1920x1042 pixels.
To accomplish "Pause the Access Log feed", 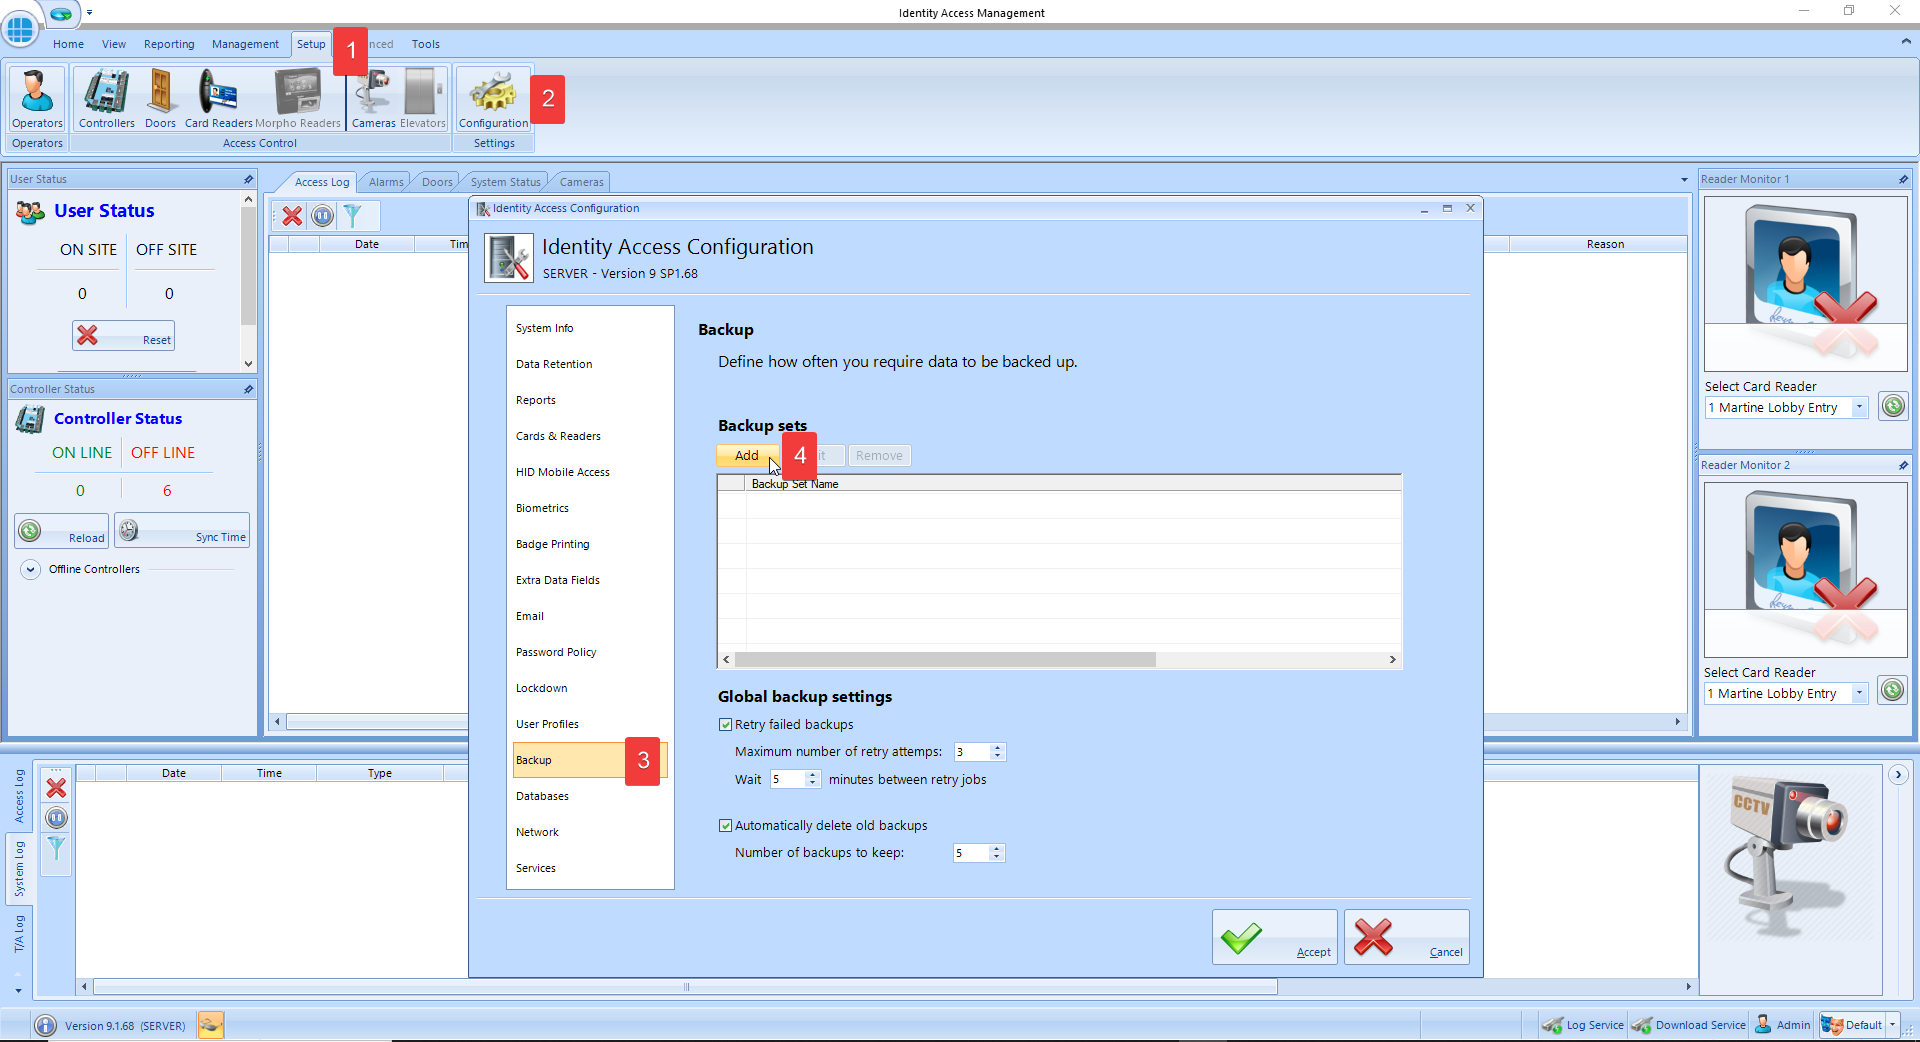I will coord(322,215).
